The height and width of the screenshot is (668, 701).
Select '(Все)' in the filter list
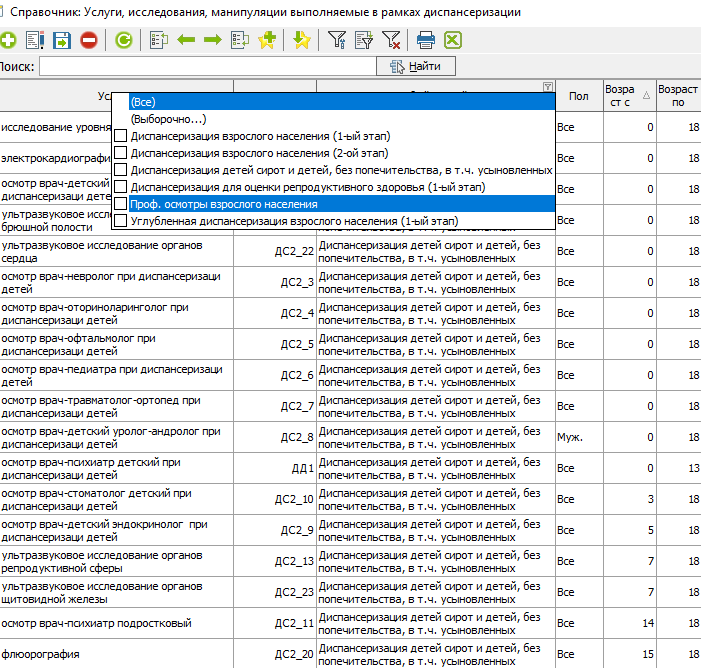point(143,102)
